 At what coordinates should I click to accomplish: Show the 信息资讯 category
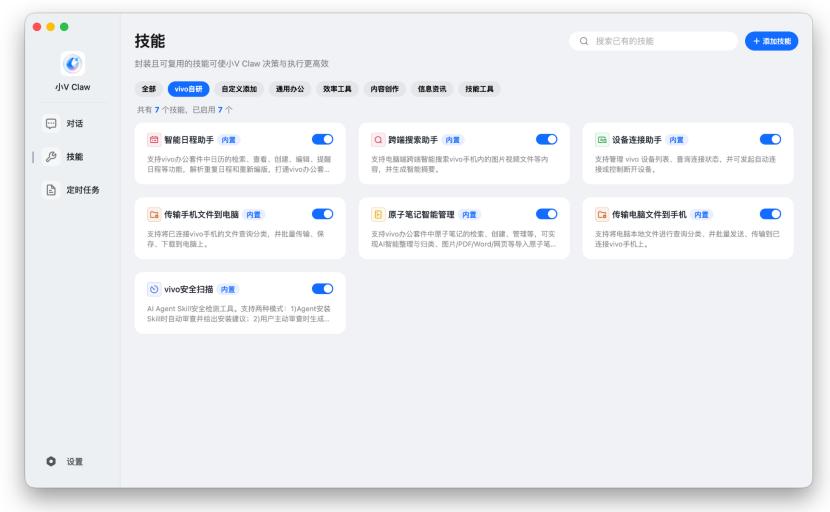pos(432,89)
